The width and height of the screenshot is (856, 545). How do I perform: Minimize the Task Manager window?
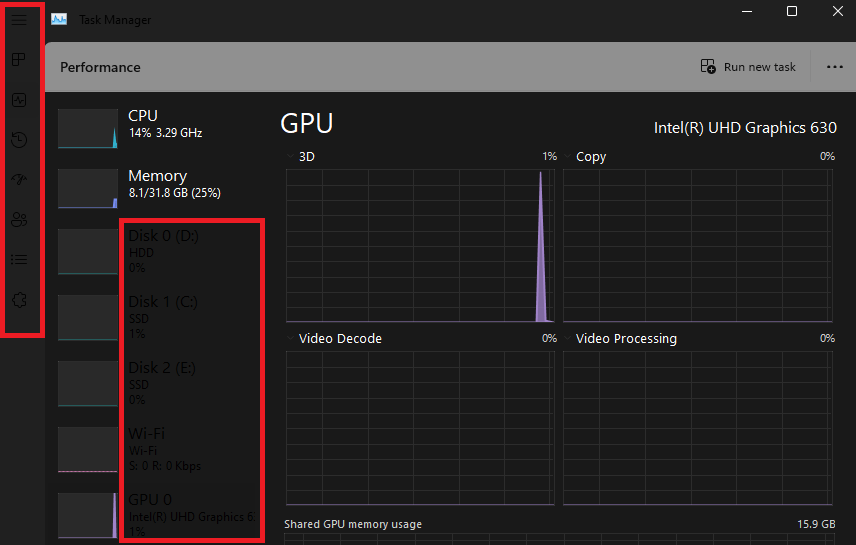747,11
